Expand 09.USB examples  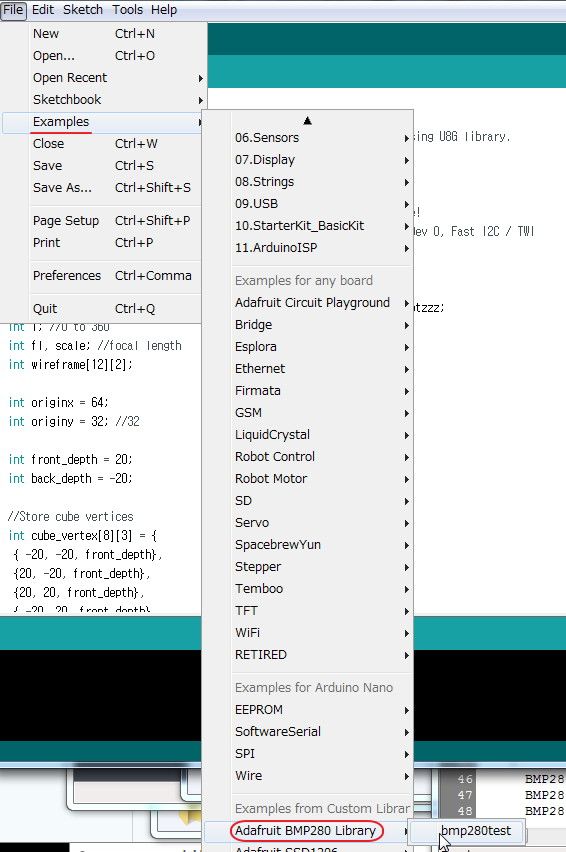coord(308,204)
